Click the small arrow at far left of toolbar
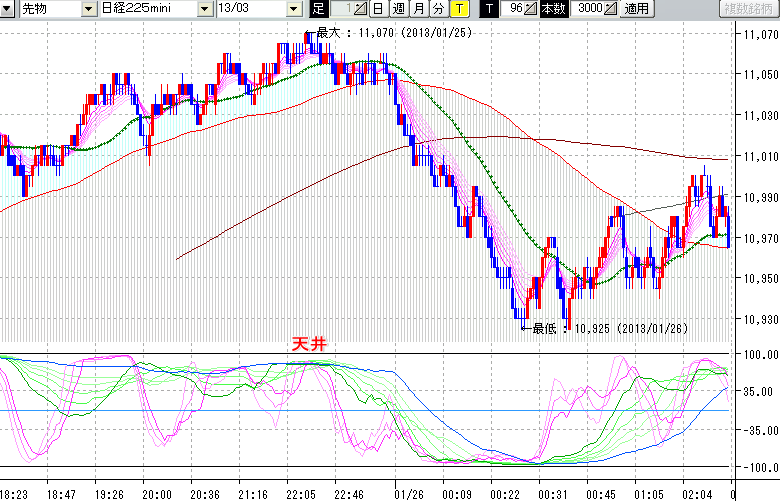This screenshot has width=780, height=501. tap(8, 9)
